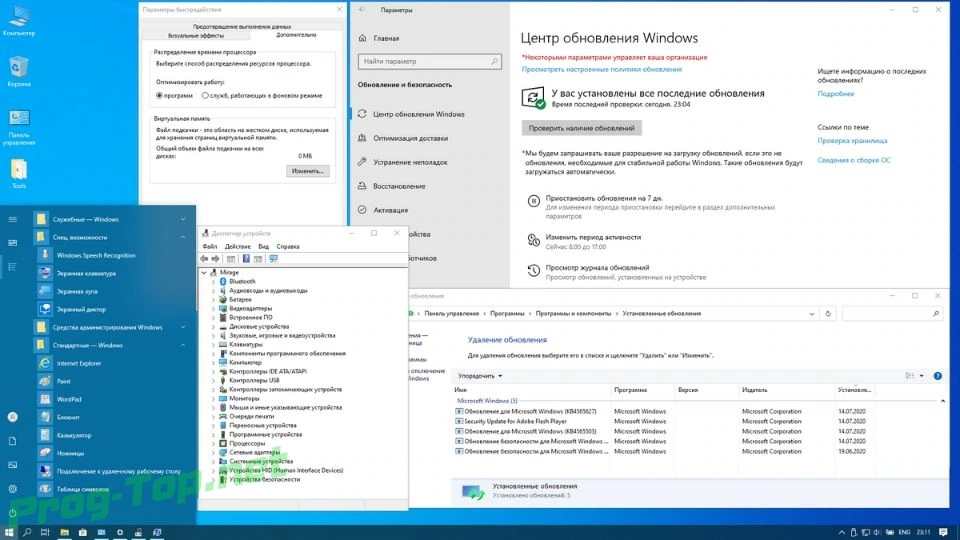Open Действие menu in Device Manager
Image resolution: width=960 pixels, height=540 pixels.
click(238, 246)
